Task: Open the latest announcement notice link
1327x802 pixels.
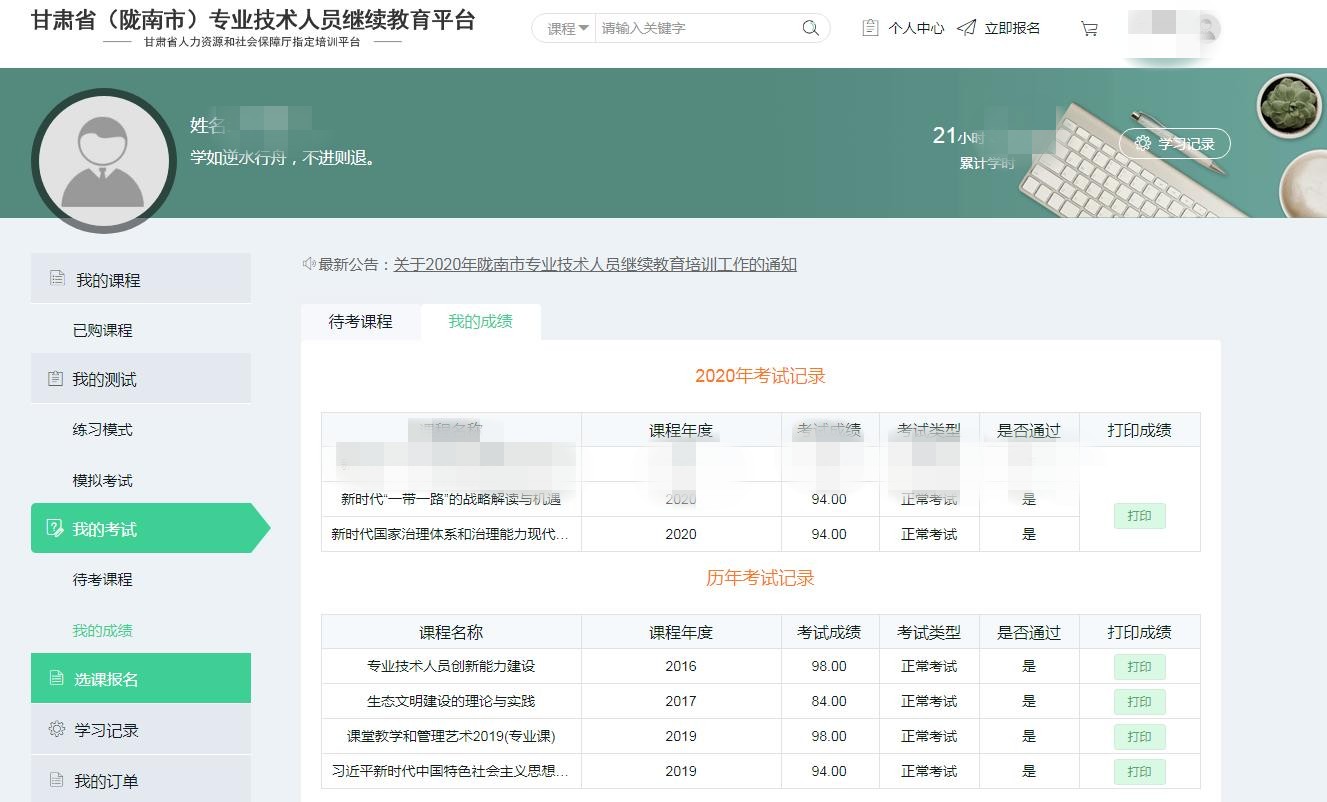Action: [x=594, y=265]
